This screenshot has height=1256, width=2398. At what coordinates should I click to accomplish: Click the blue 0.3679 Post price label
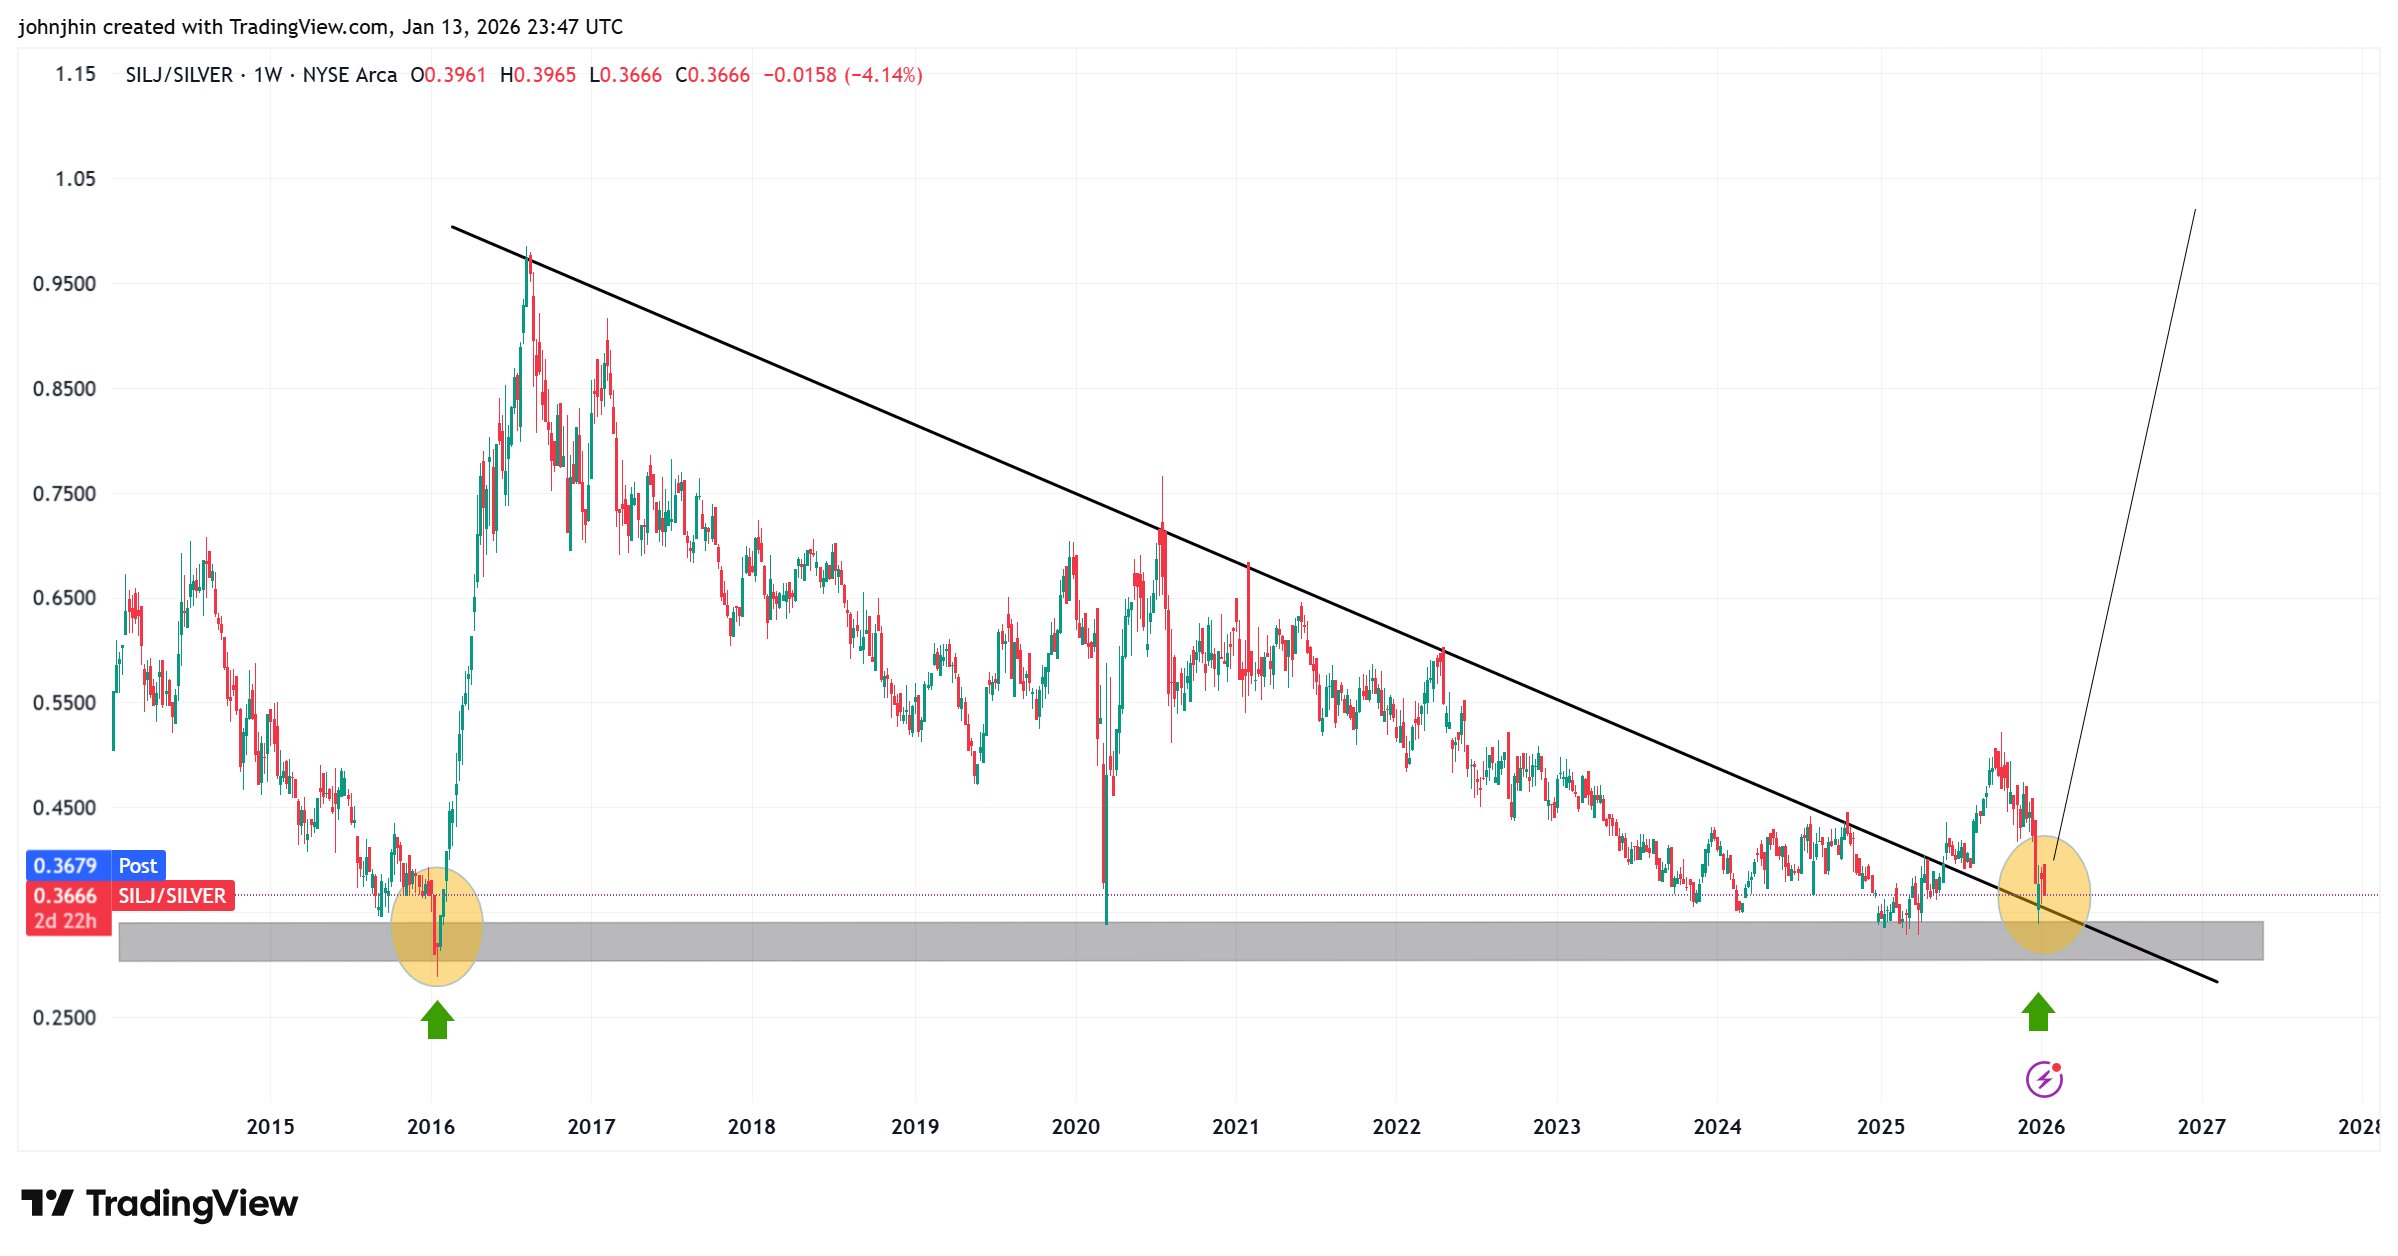pos(95,865)
